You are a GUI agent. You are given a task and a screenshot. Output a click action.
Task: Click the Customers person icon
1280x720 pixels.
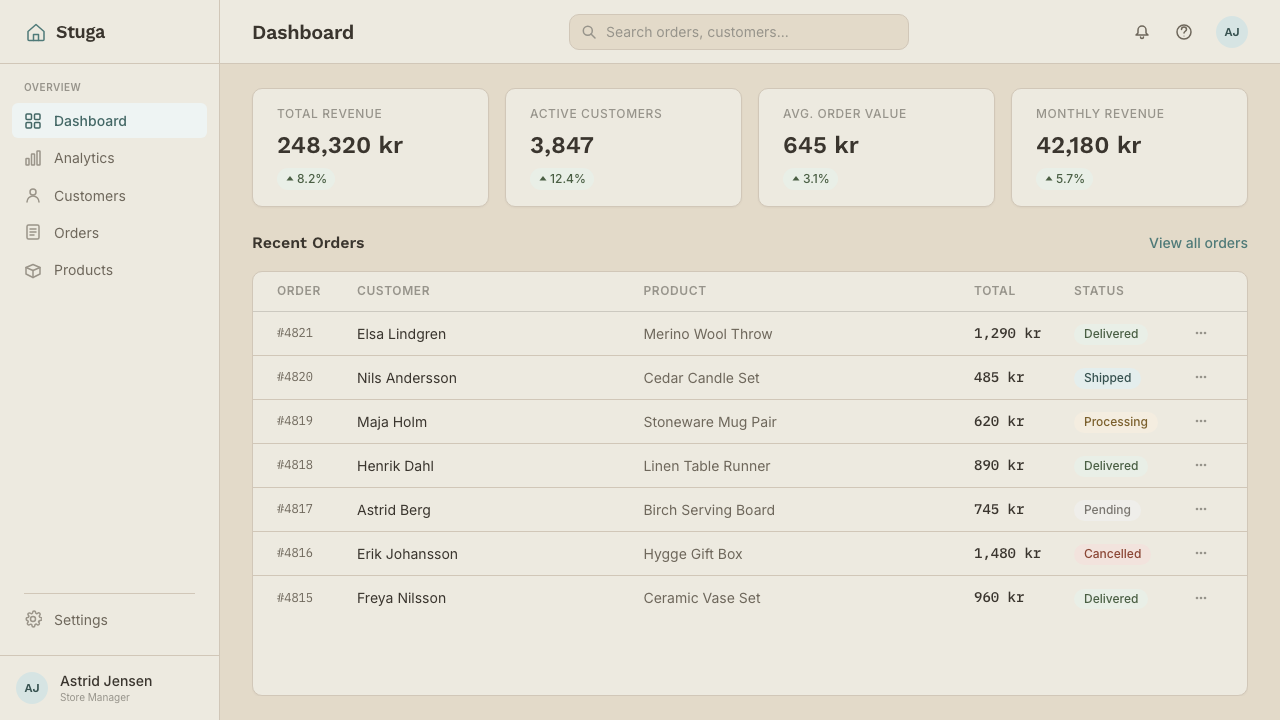click(x=33, y=196)
